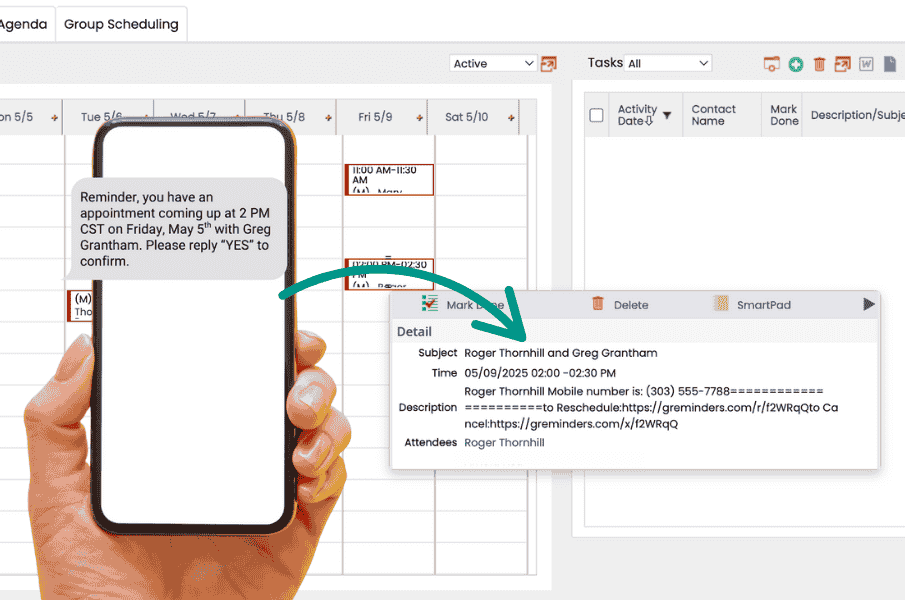
Task: Click the pop-out icon next to Active dropdown
Action: 549,64
